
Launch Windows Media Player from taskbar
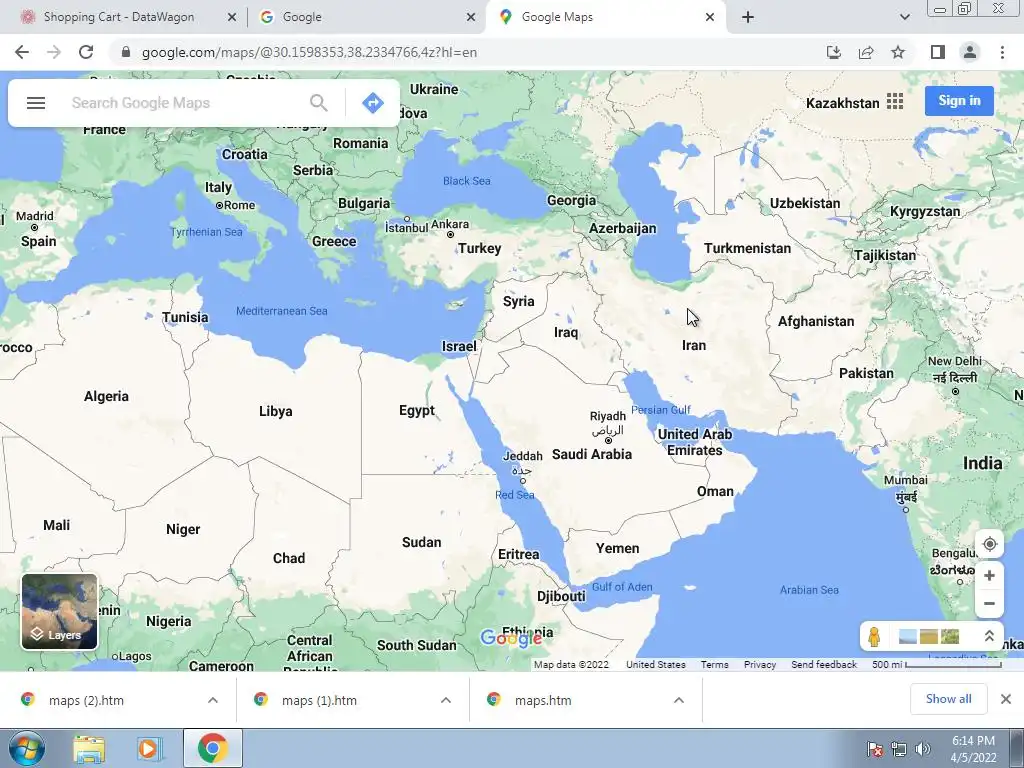pos(148,749)
